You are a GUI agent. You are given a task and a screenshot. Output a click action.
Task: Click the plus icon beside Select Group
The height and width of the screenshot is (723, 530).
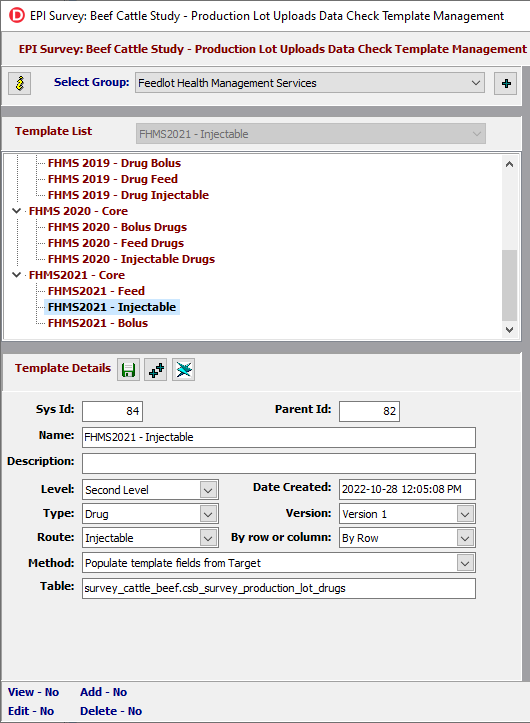tap(506, 83)
